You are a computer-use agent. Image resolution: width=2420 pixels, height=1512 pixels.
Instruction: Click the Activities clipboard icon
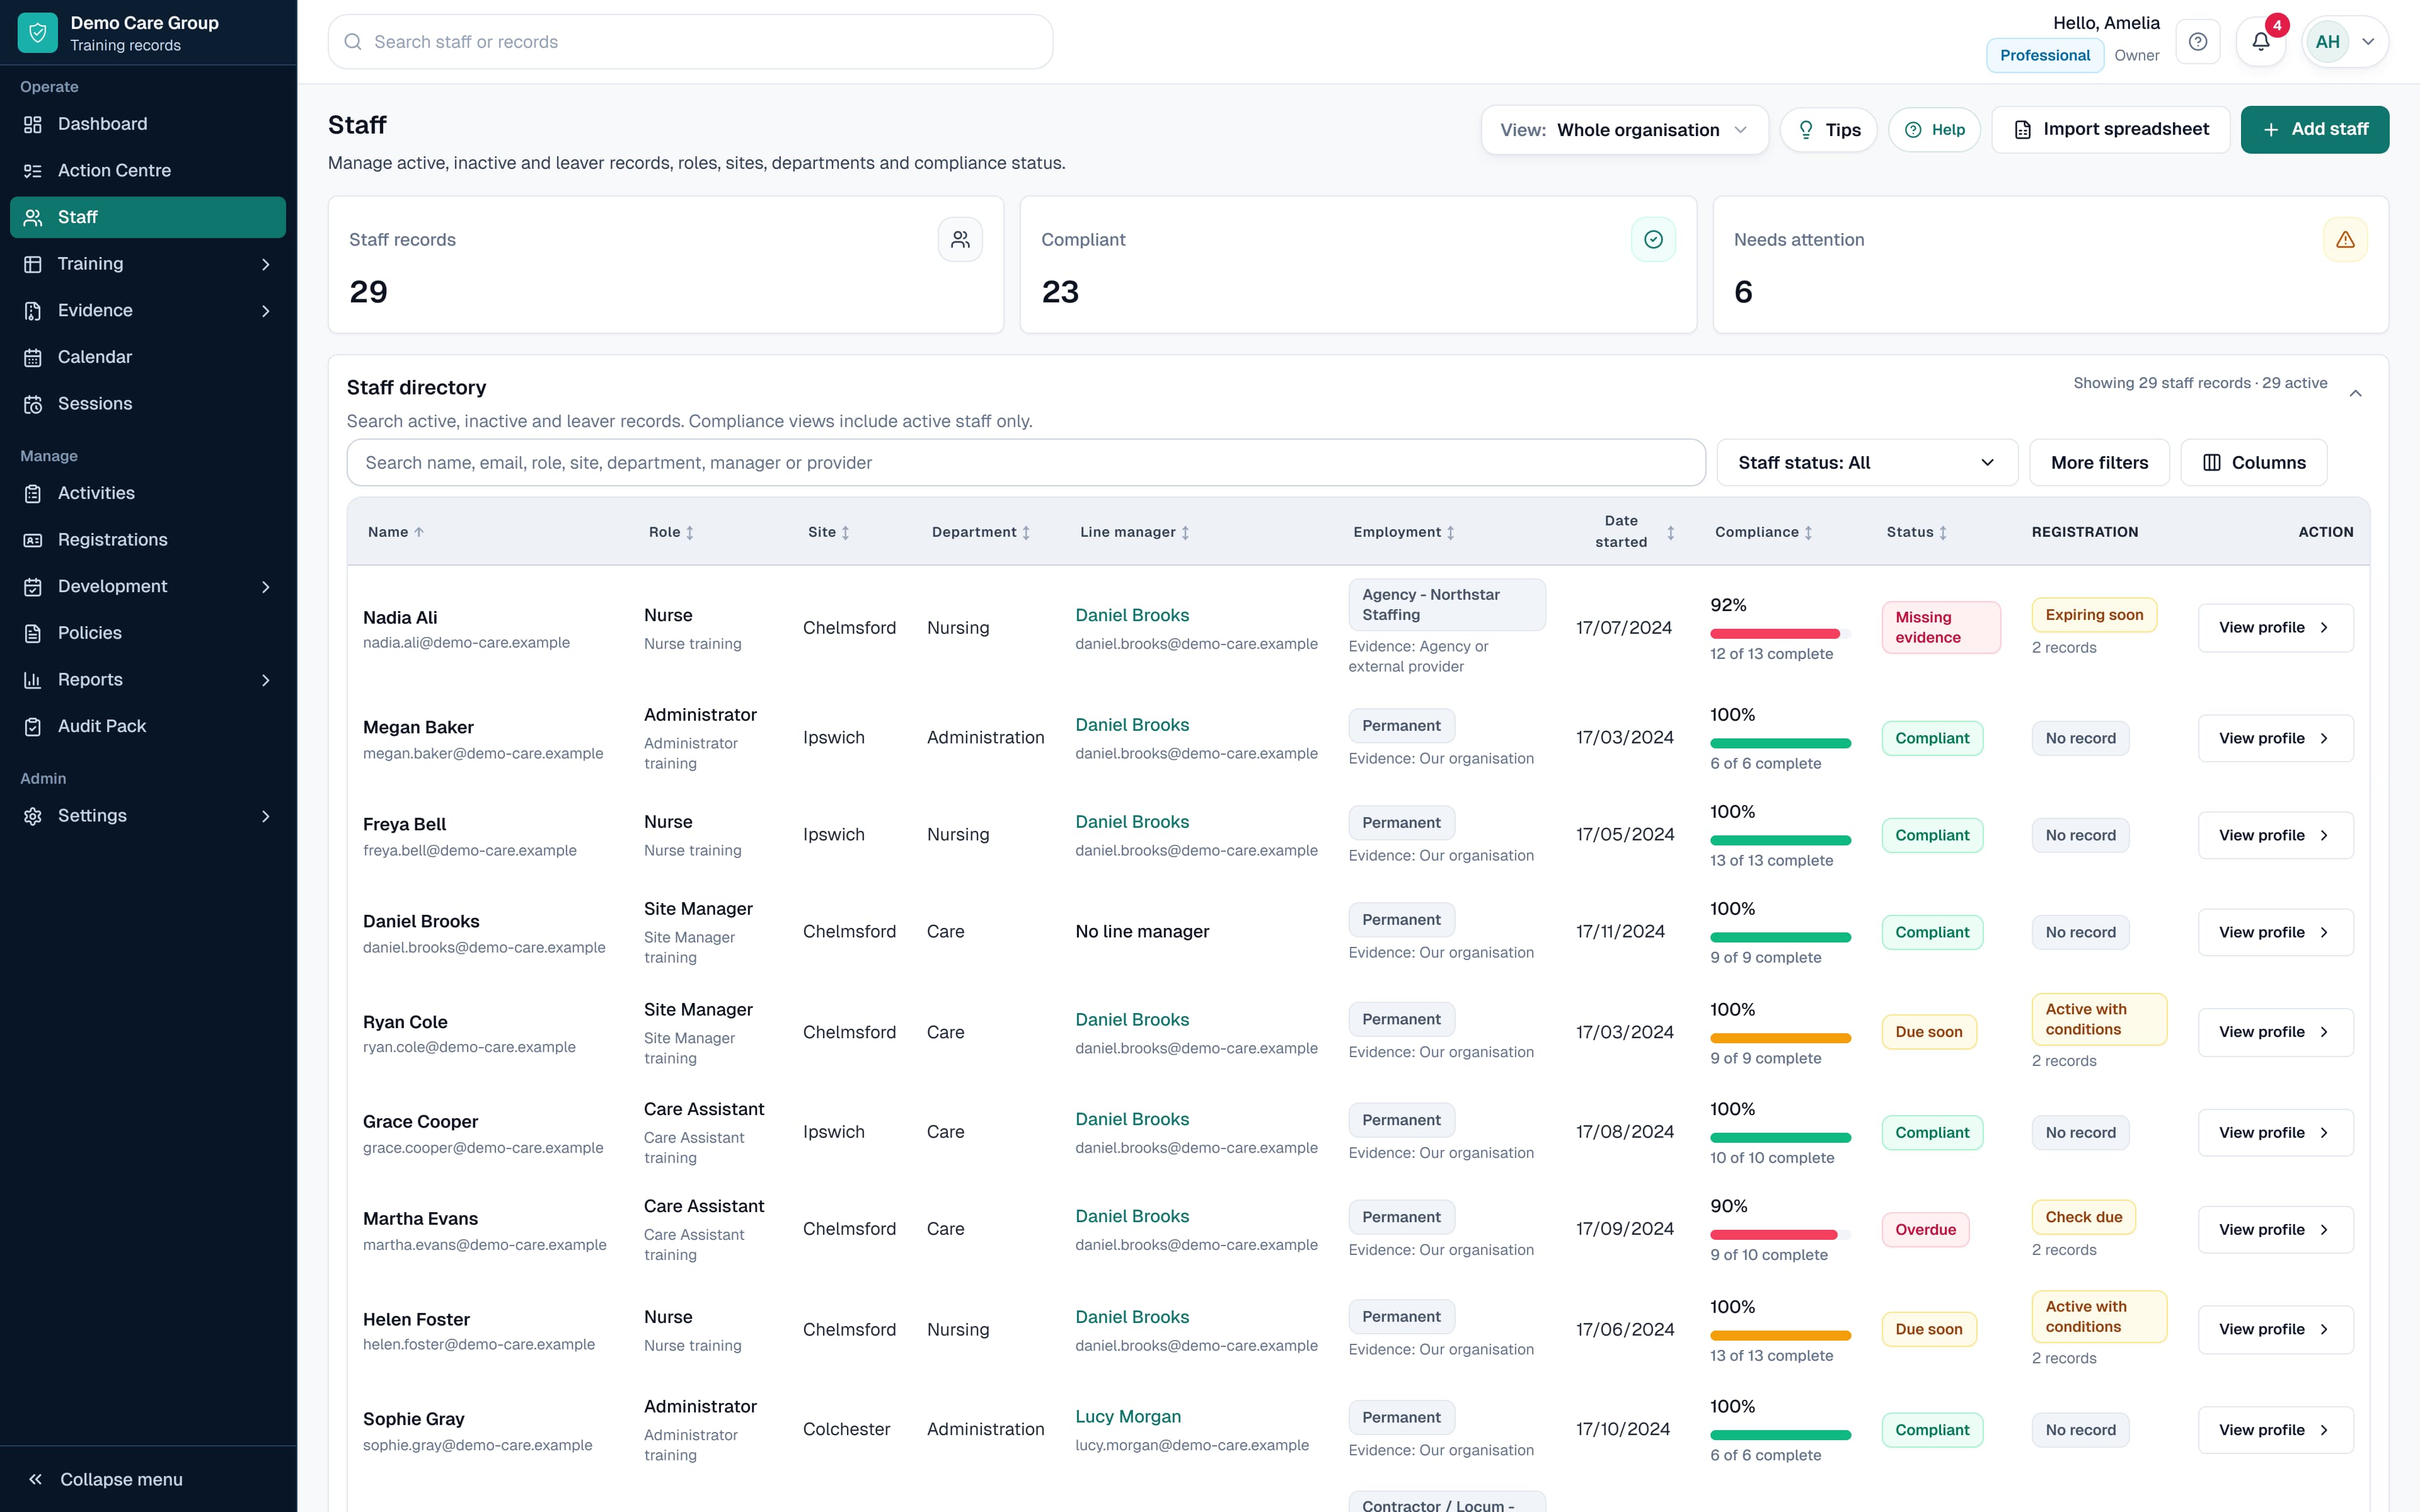pyautogui.click(x=33, y=493)
